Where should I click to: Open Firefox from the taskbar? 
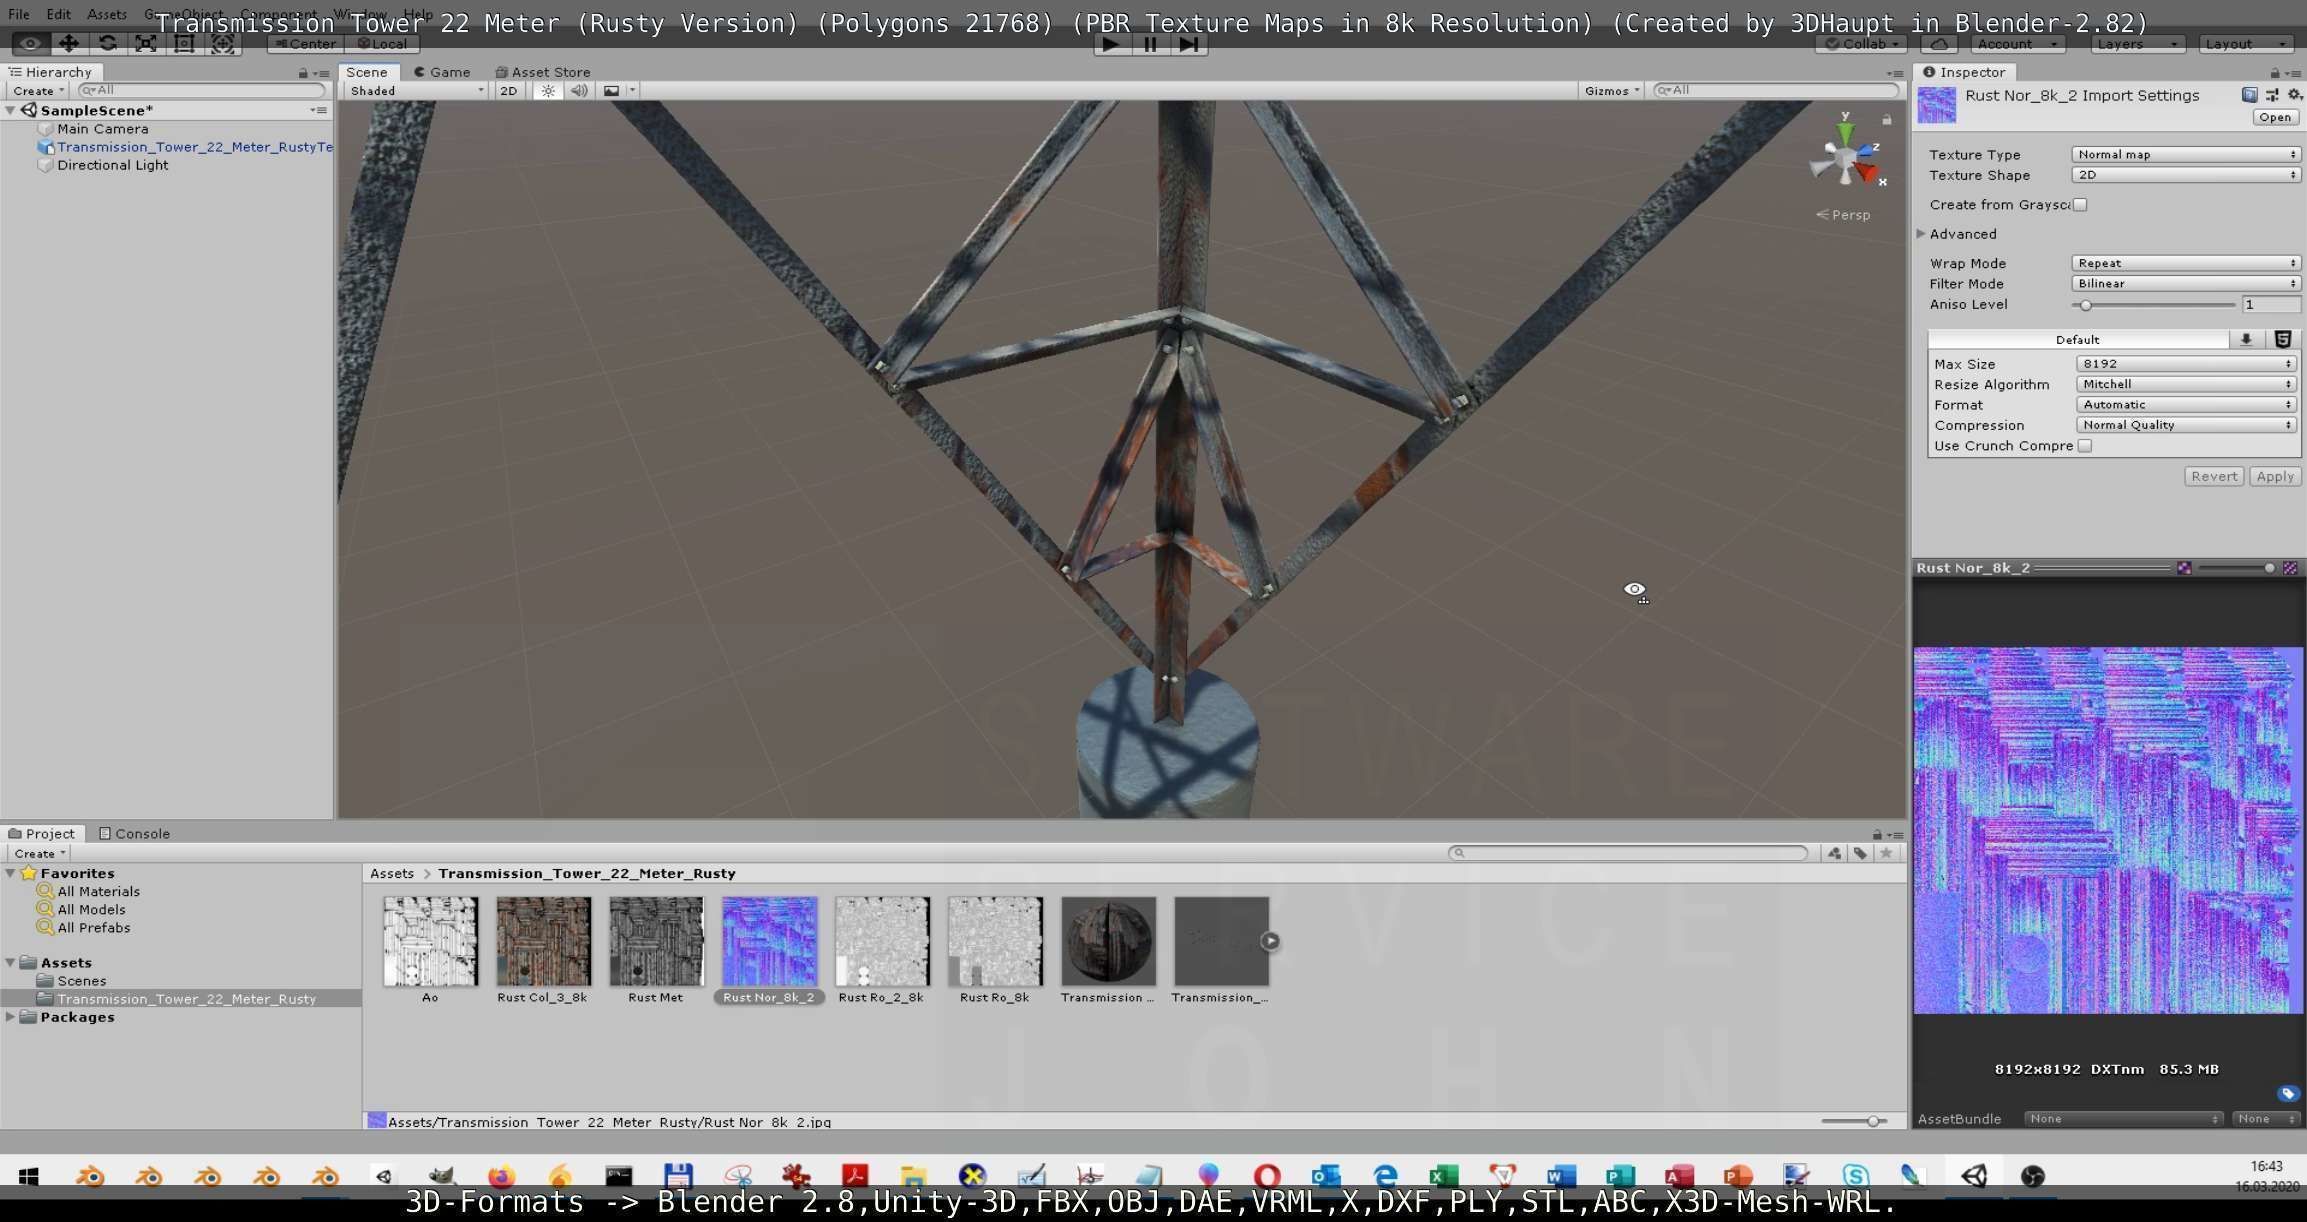tap(501, 1176)
